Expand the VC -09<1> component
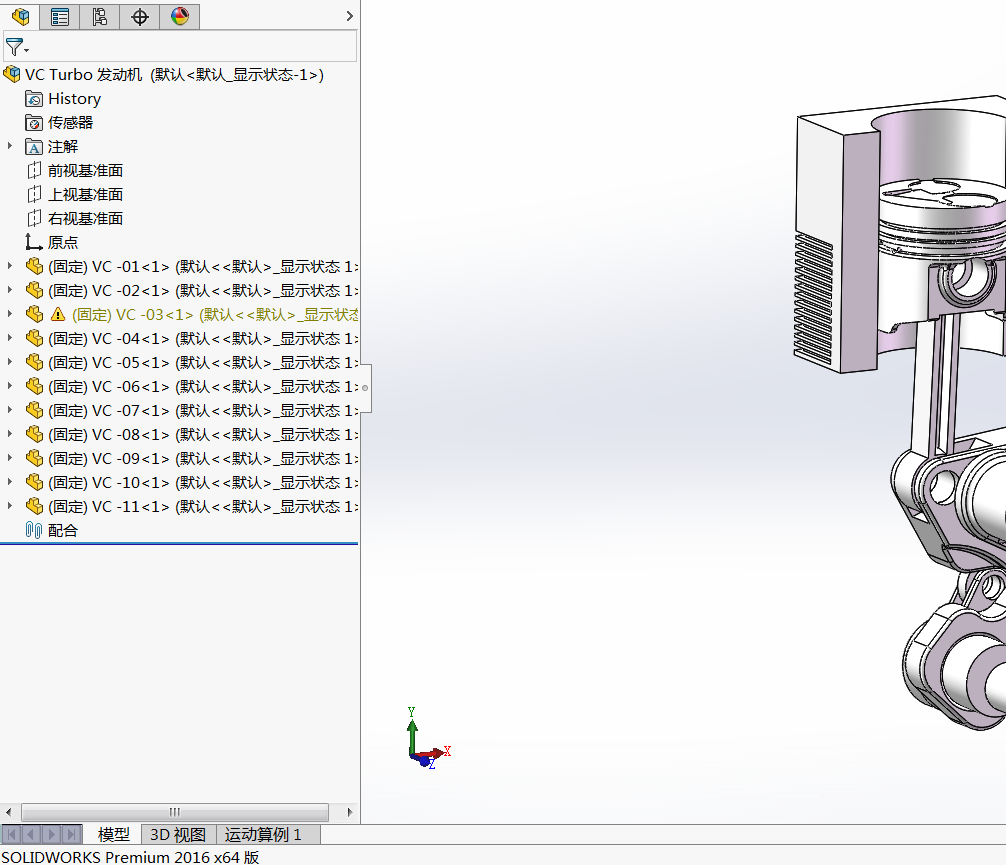1006x865 pixels. pos(10,458)
